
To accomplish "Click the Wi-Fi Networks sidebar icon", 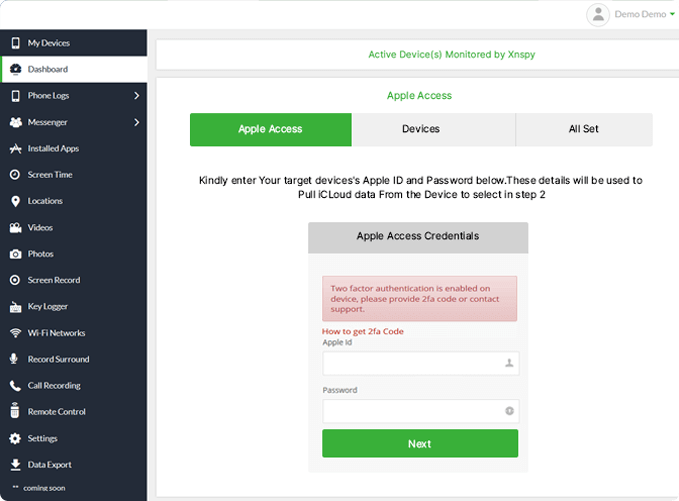I will pos(15,333).
